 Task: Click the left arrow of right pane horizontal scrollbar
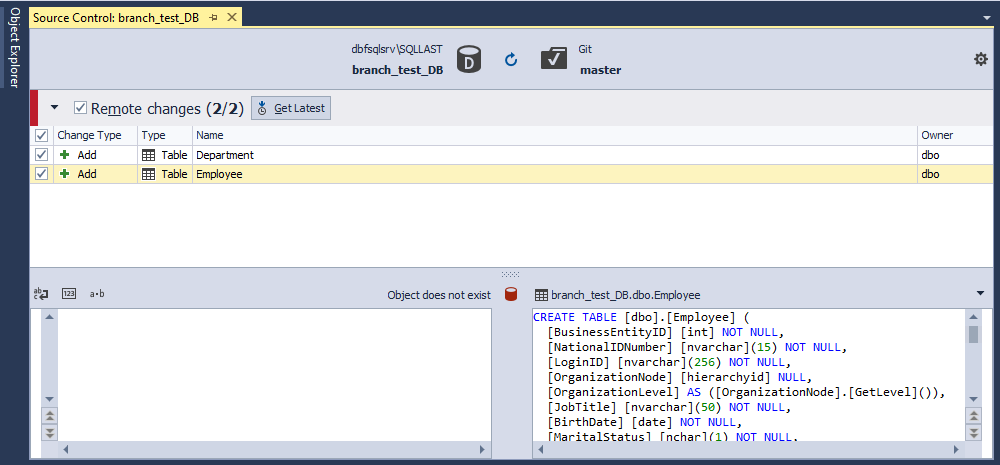540,450
